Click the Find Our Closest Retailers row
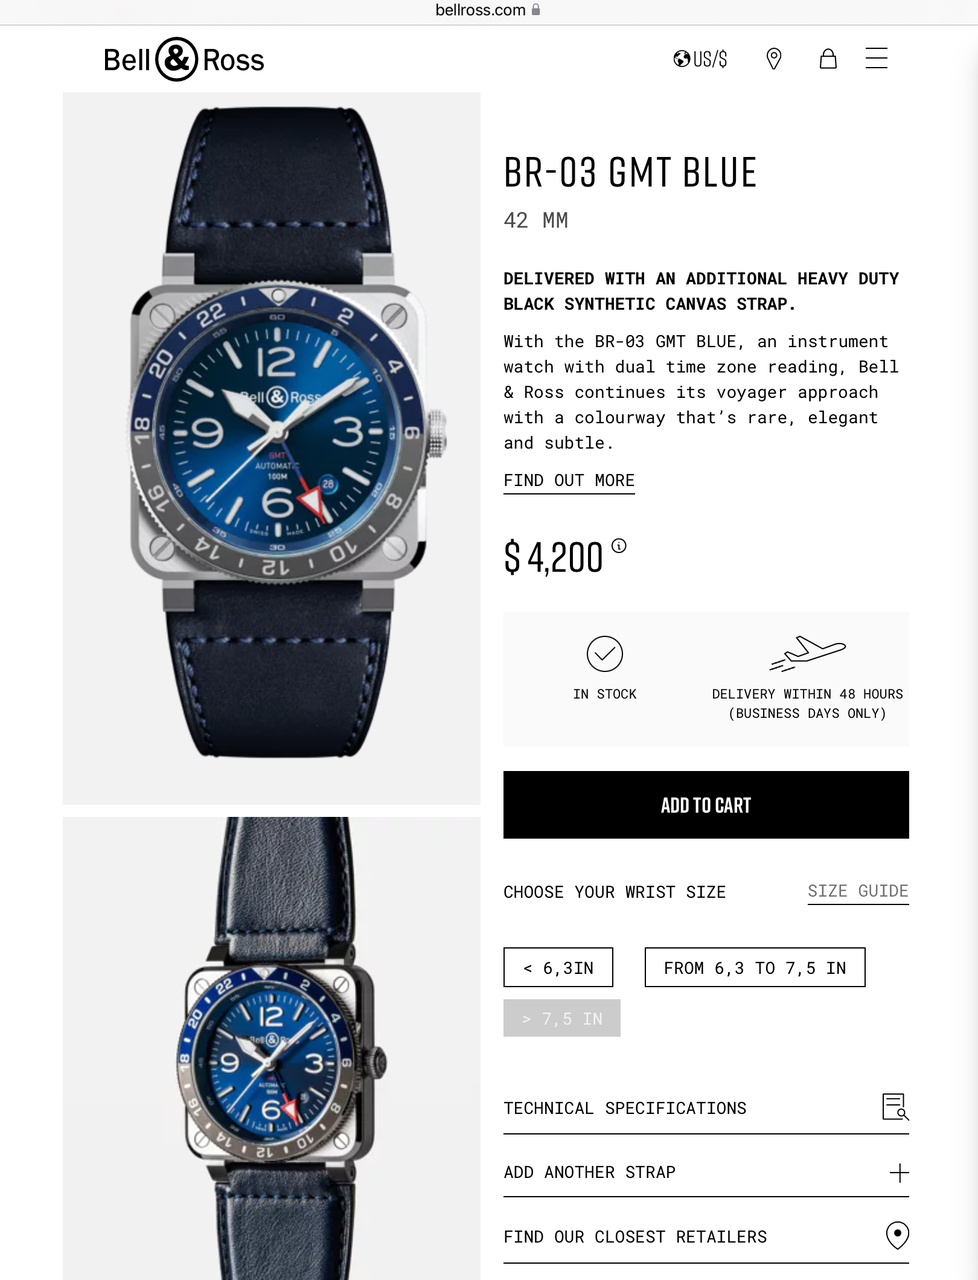The width and height of the screenshot is (978, 1280). click(706, 1237)
